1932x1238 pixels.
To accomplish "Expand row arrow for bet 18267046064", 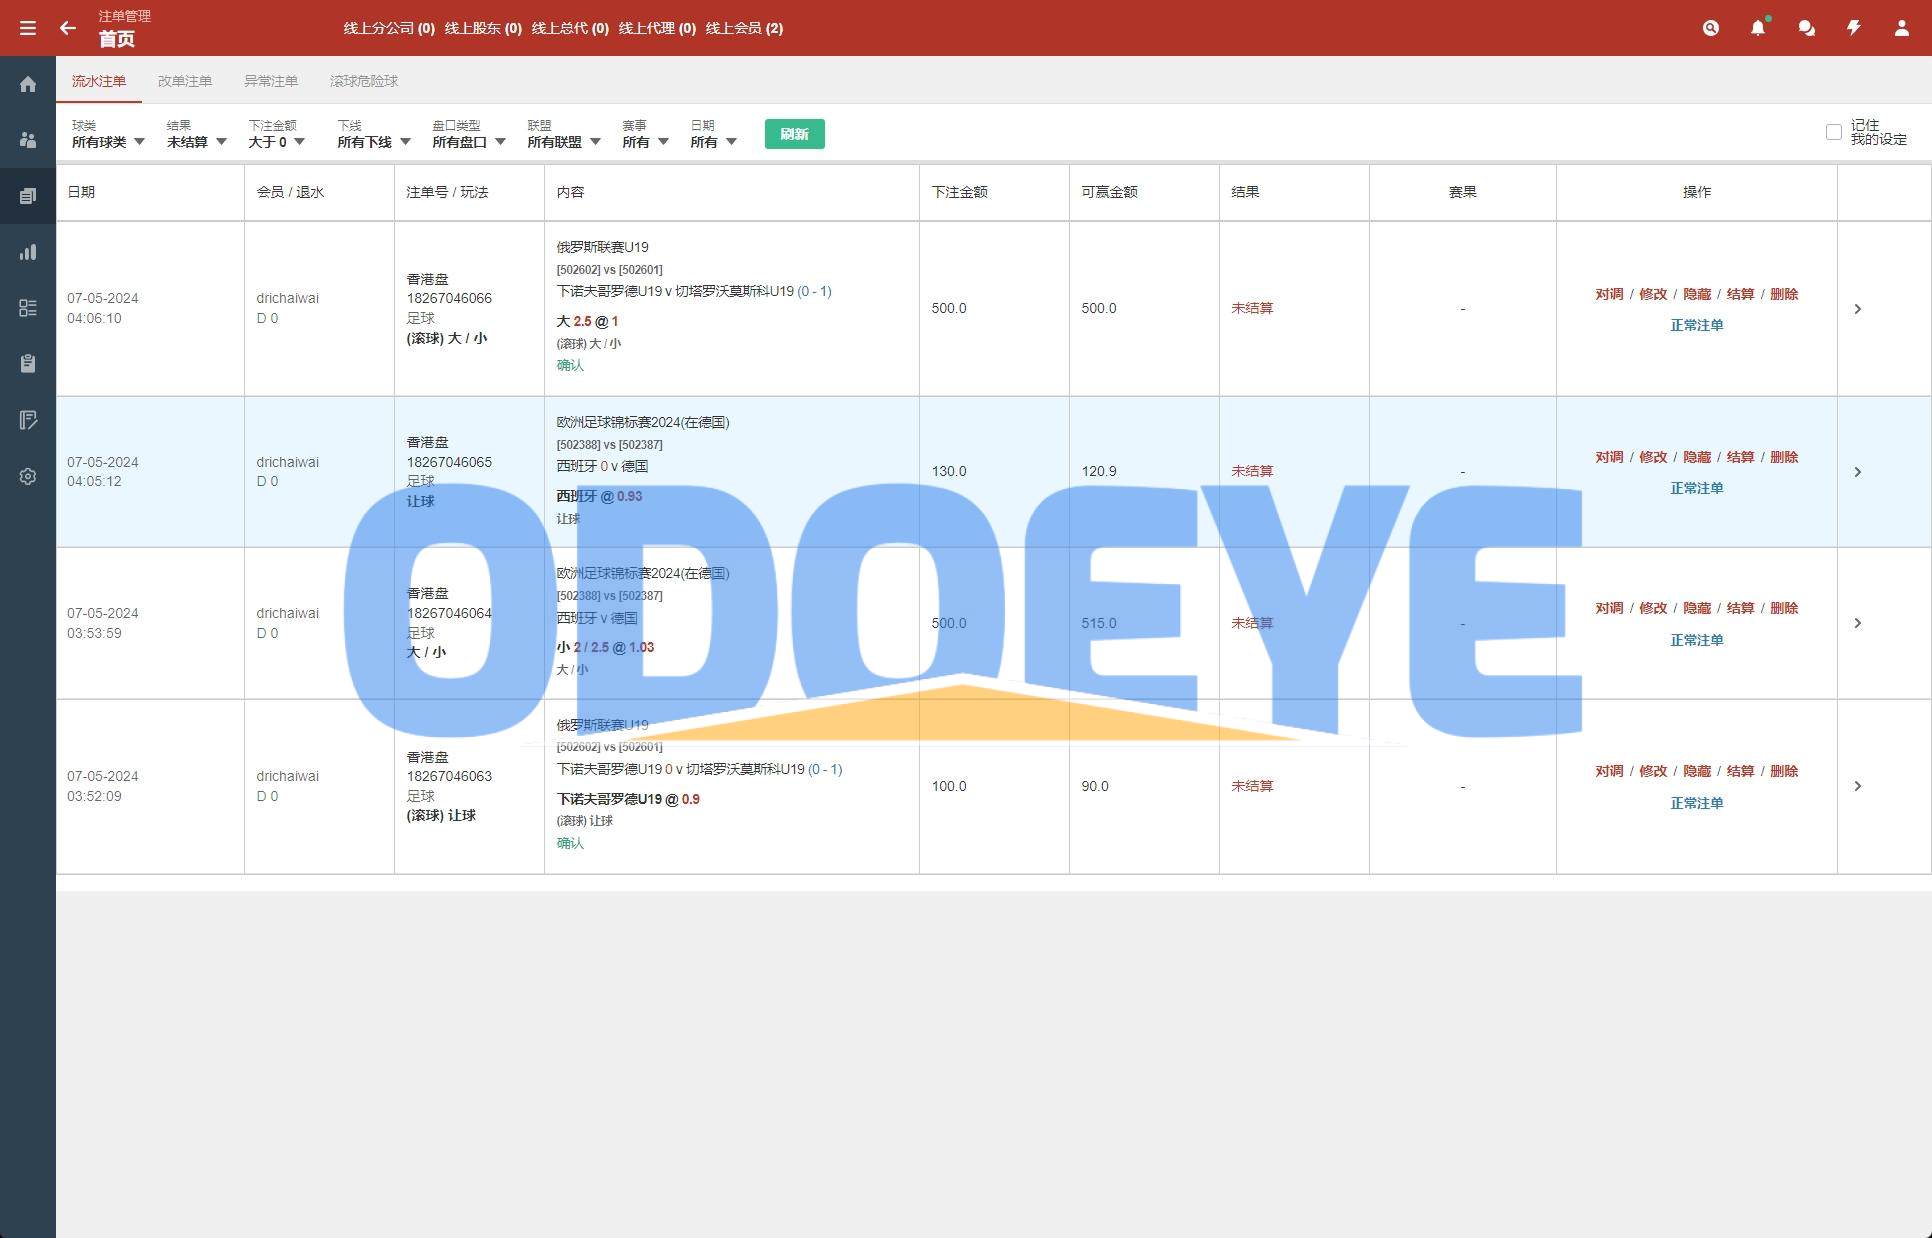I will point(1858,623).
